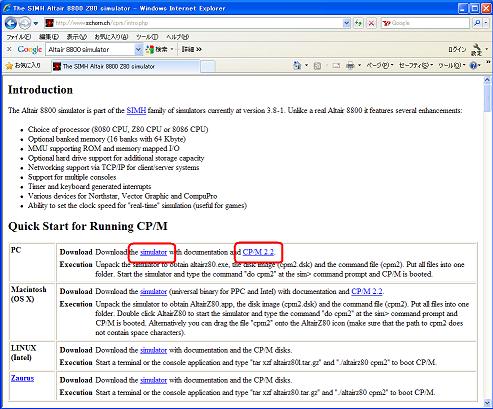Image resolution: width=493 pixels, height=409 pixels.
Task: Stop loading with the red X icon
Action: click(371, 23)
